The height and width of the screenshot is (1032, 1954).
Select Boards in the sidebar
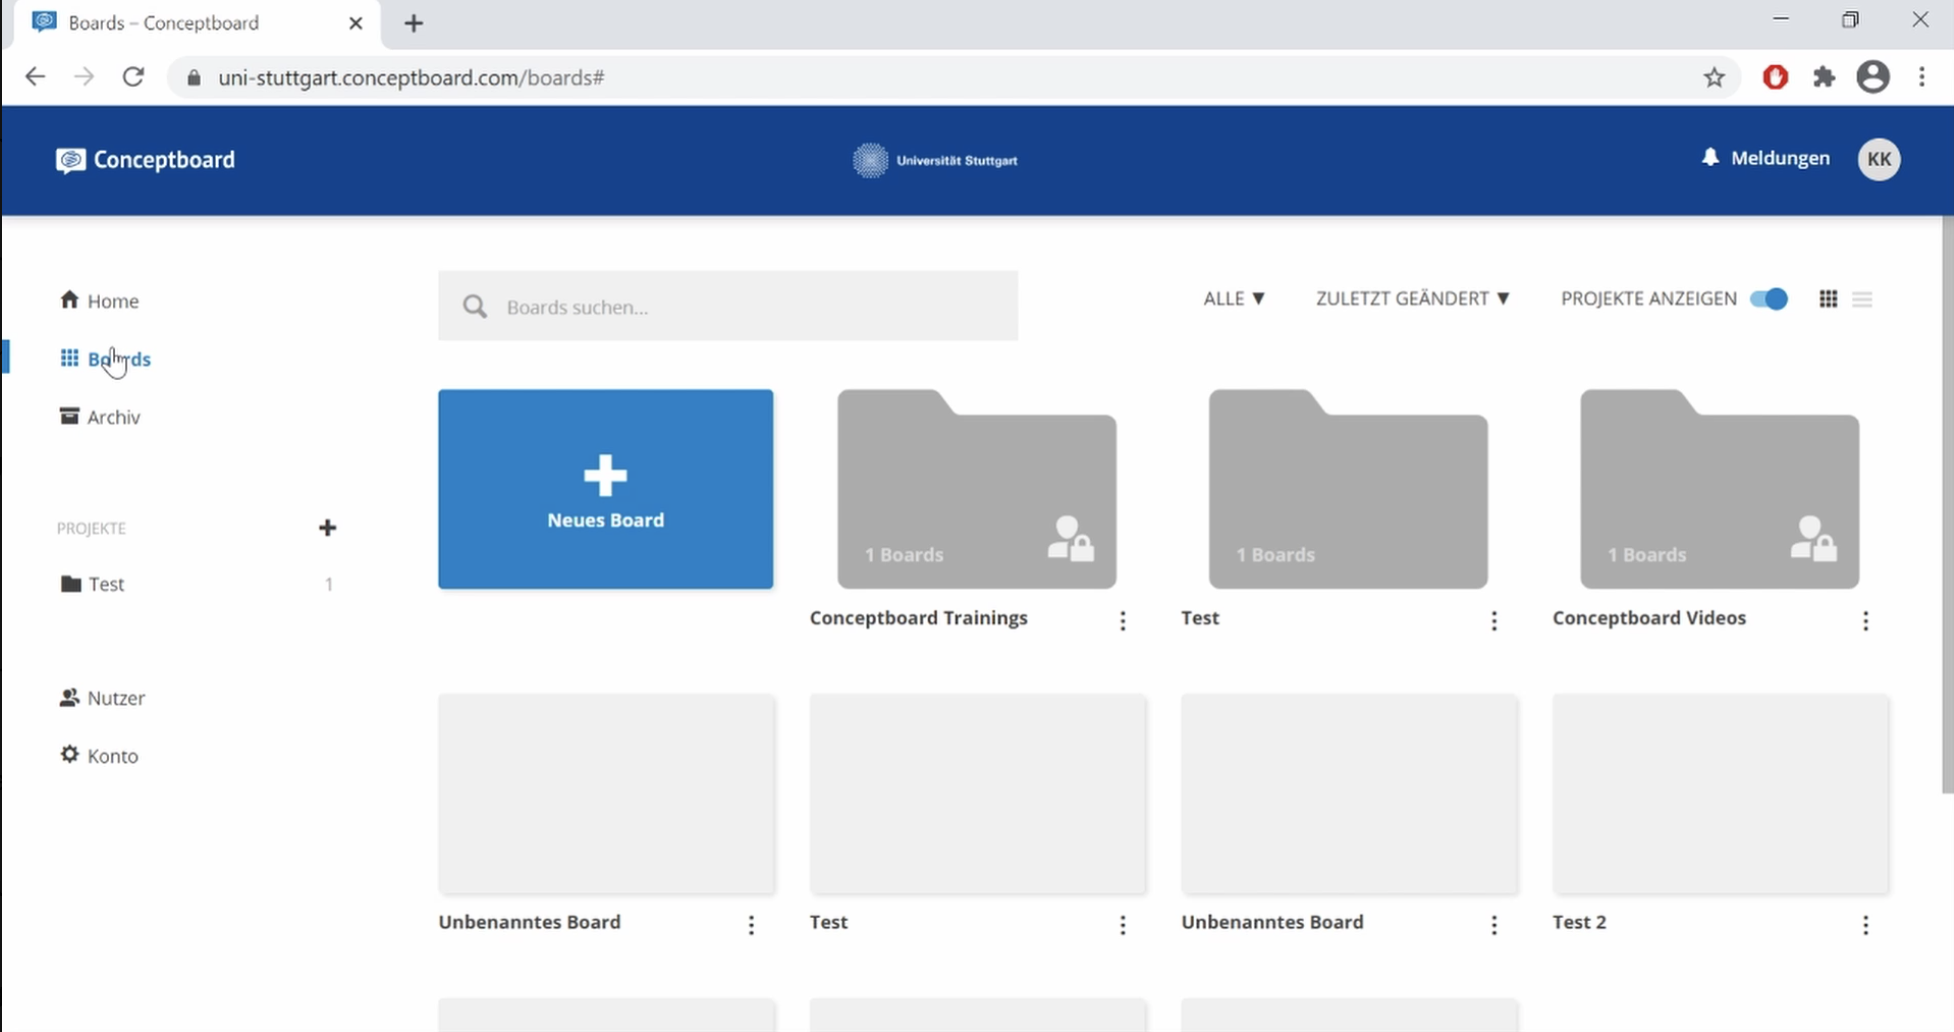point(105,359)
